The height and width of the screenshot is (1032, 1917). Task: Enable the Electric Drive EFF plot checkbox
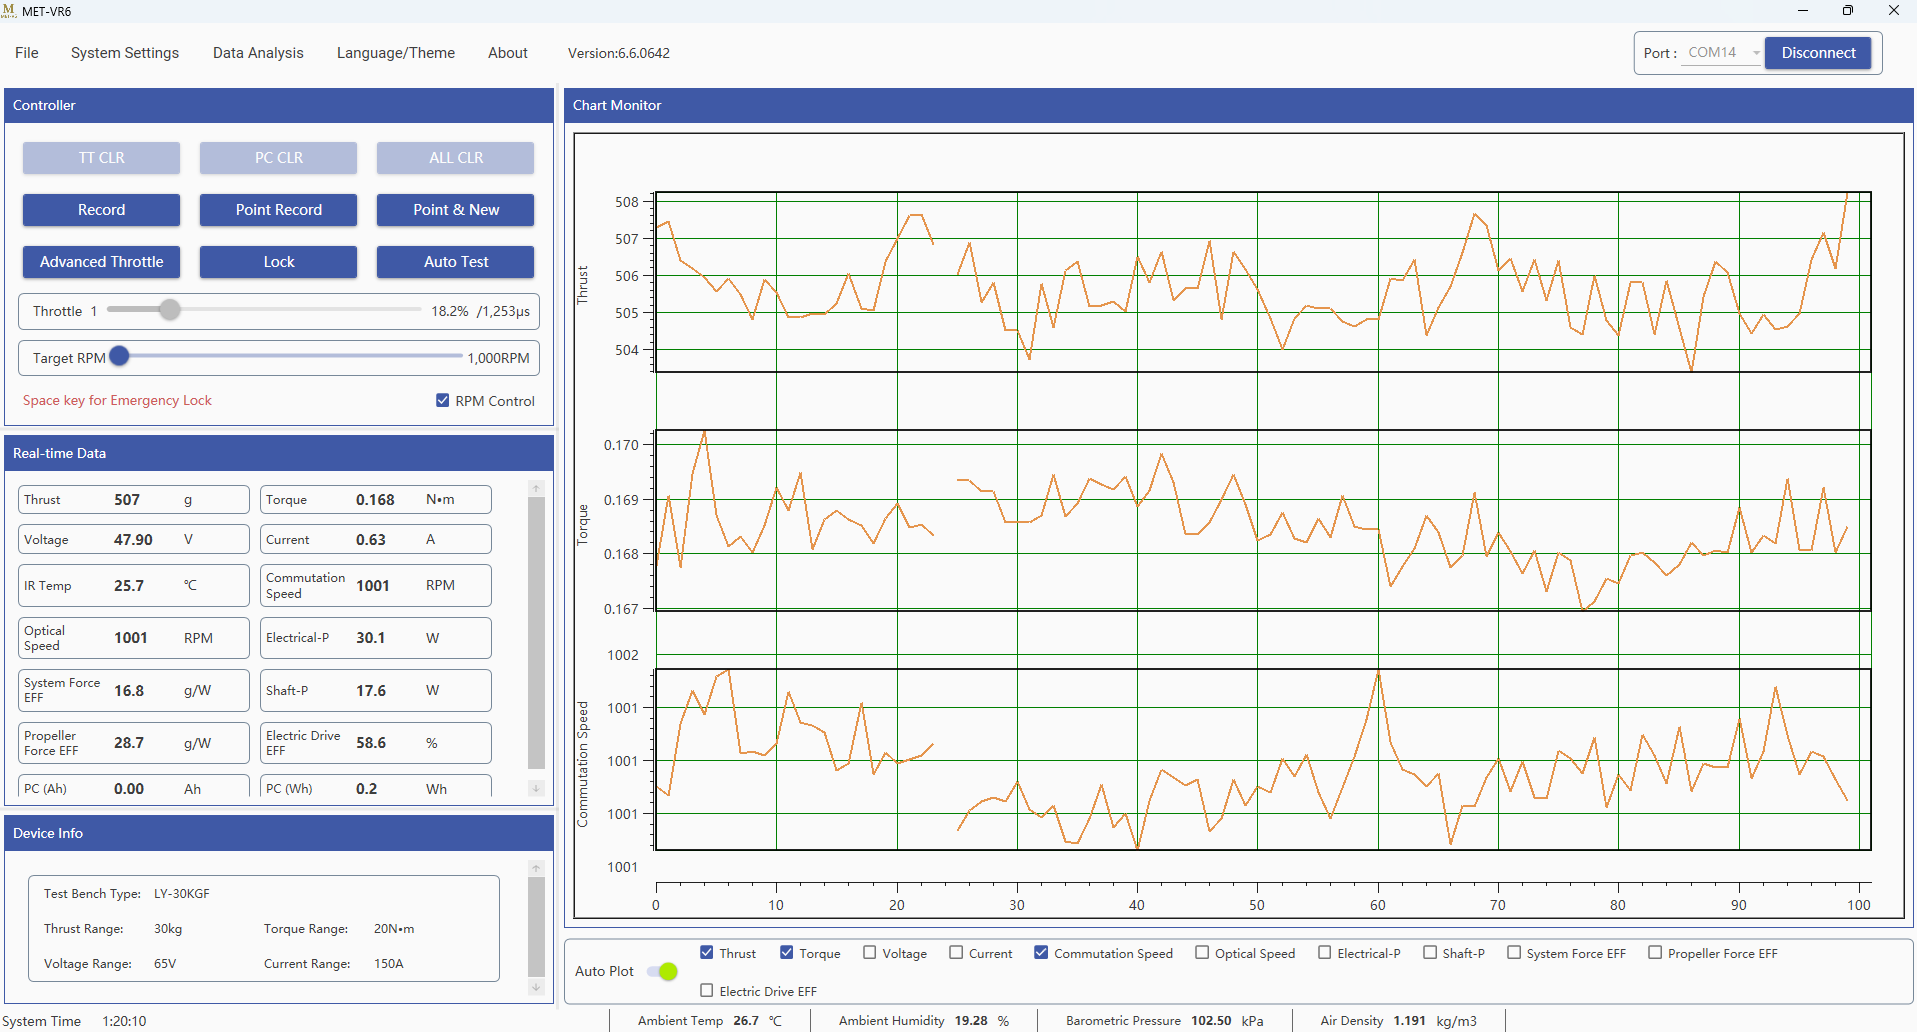(x=707, y=990)
